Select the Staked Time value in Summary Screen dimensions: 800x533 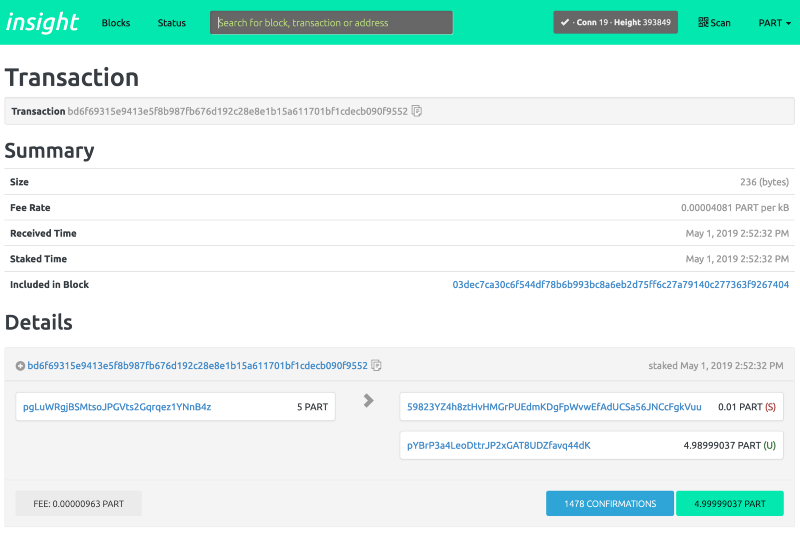(737, 259)
